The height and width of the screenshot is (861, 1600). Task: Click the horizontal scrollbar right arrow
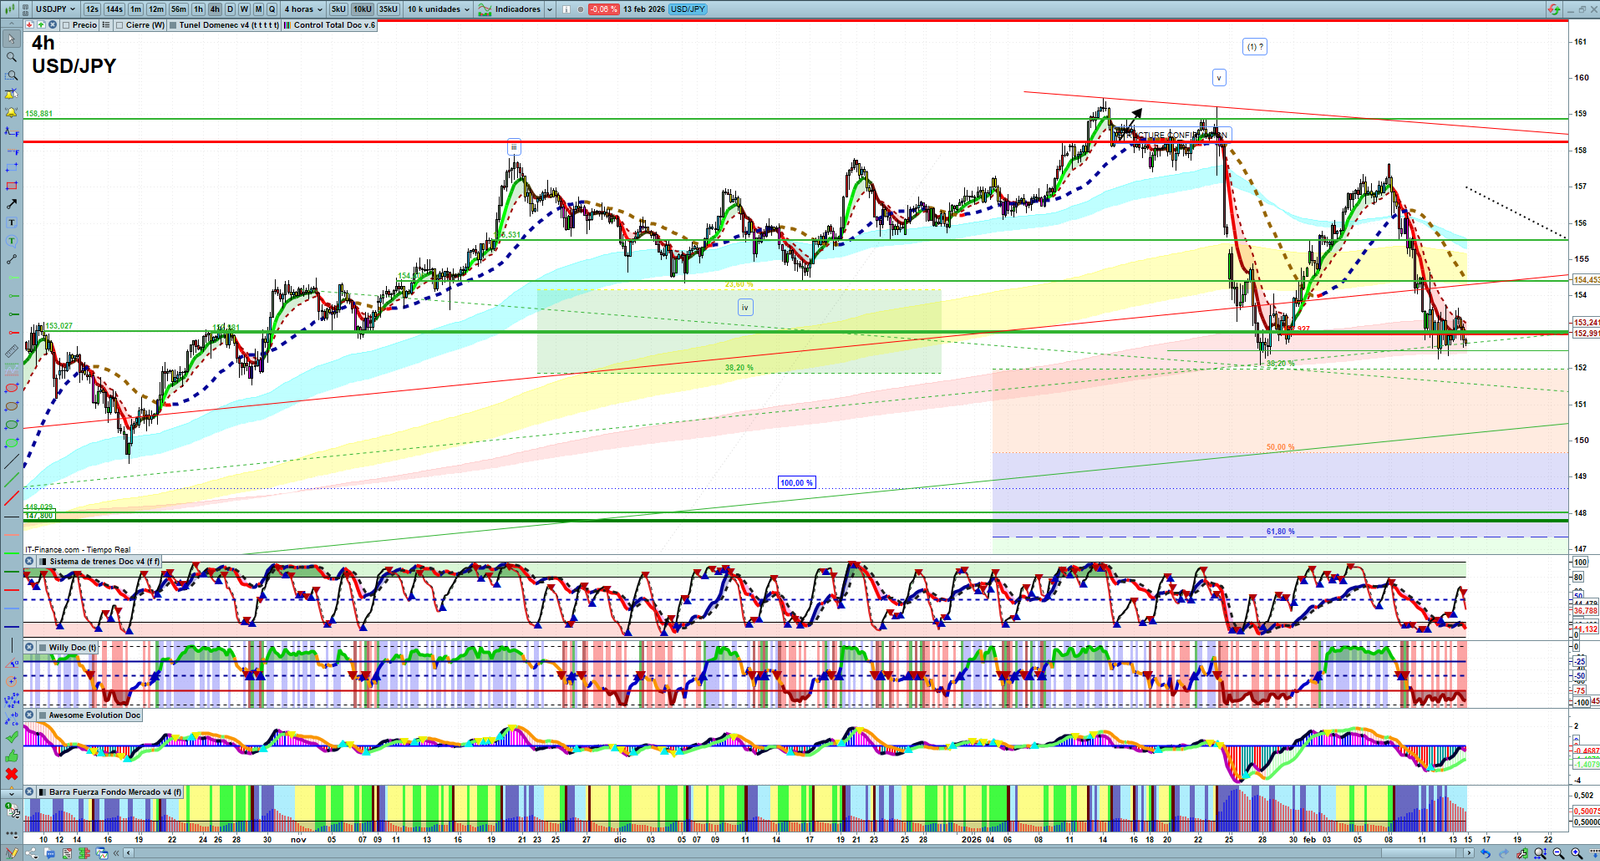(1468, 853)
